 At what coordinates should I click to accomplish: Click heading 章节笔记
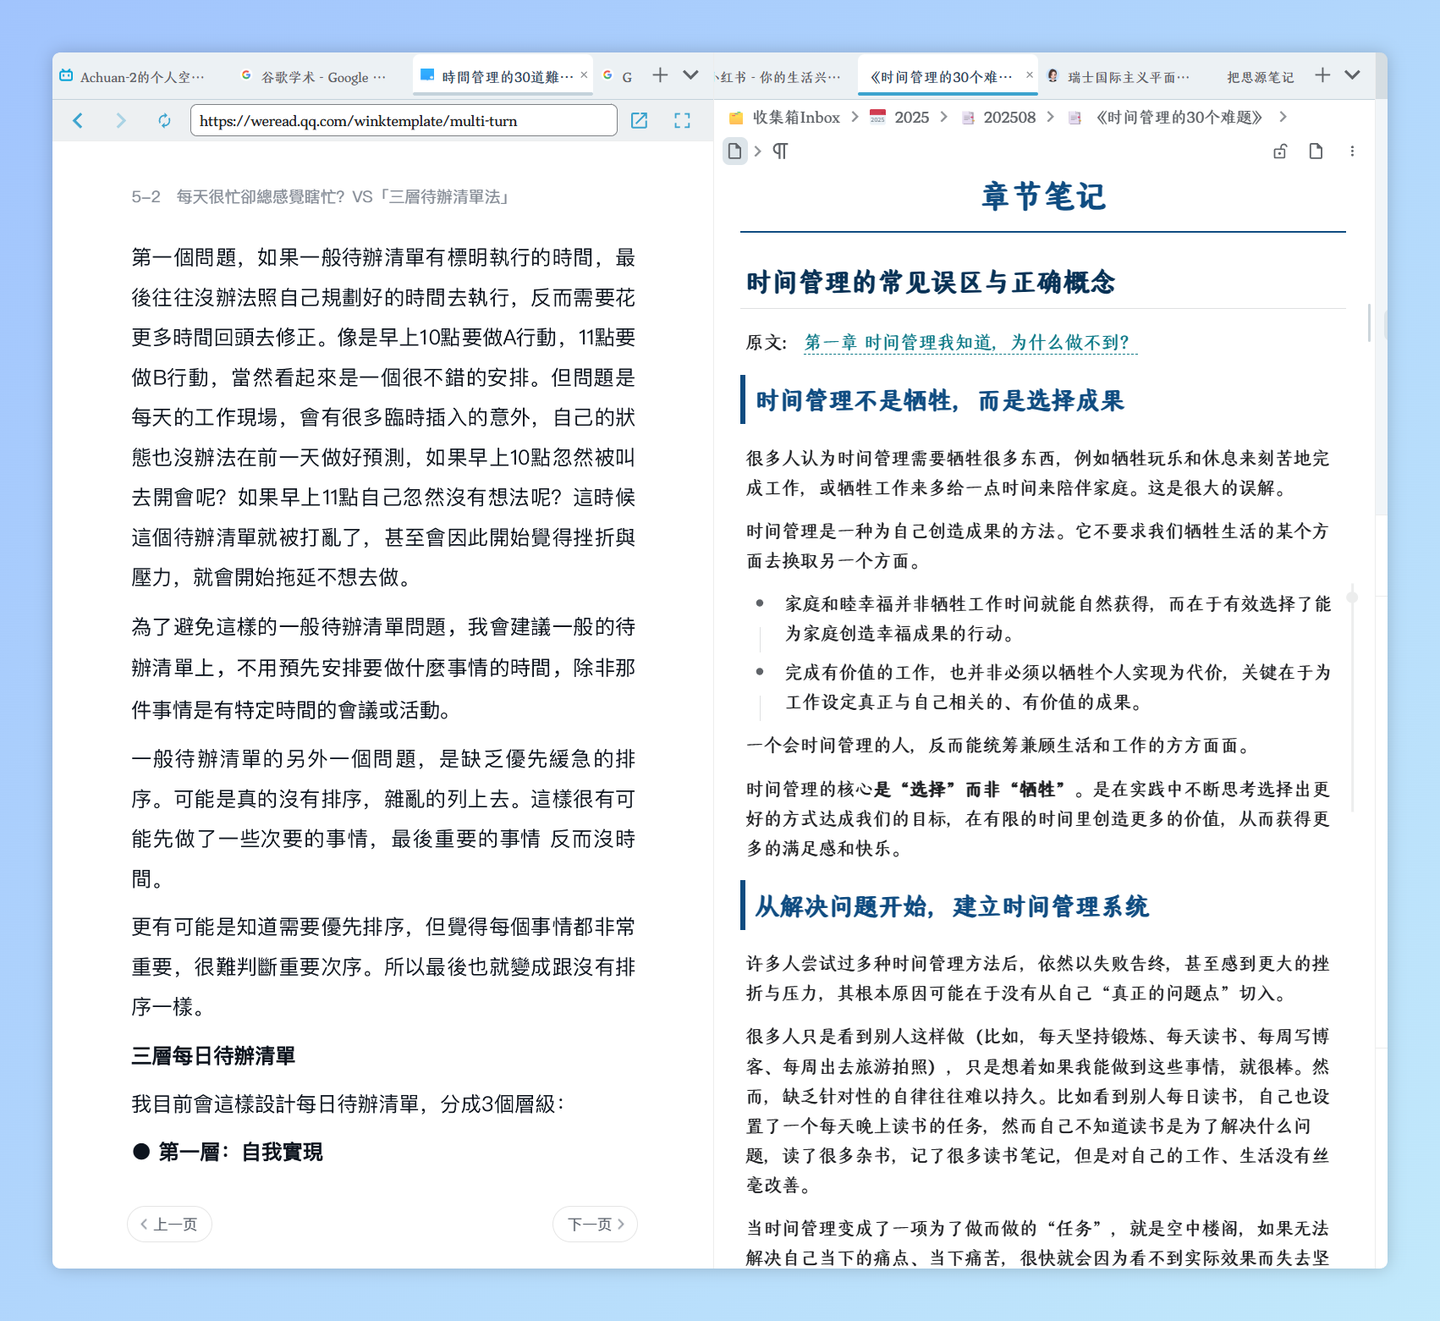[x=1043, y=196]
